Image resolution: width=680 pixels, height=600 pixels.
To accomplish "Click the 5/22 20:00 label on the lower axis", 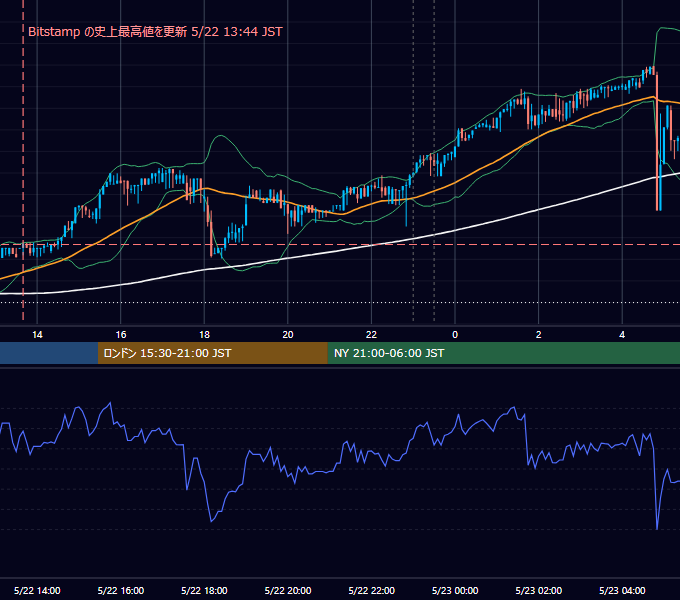I will click(288, 590).
